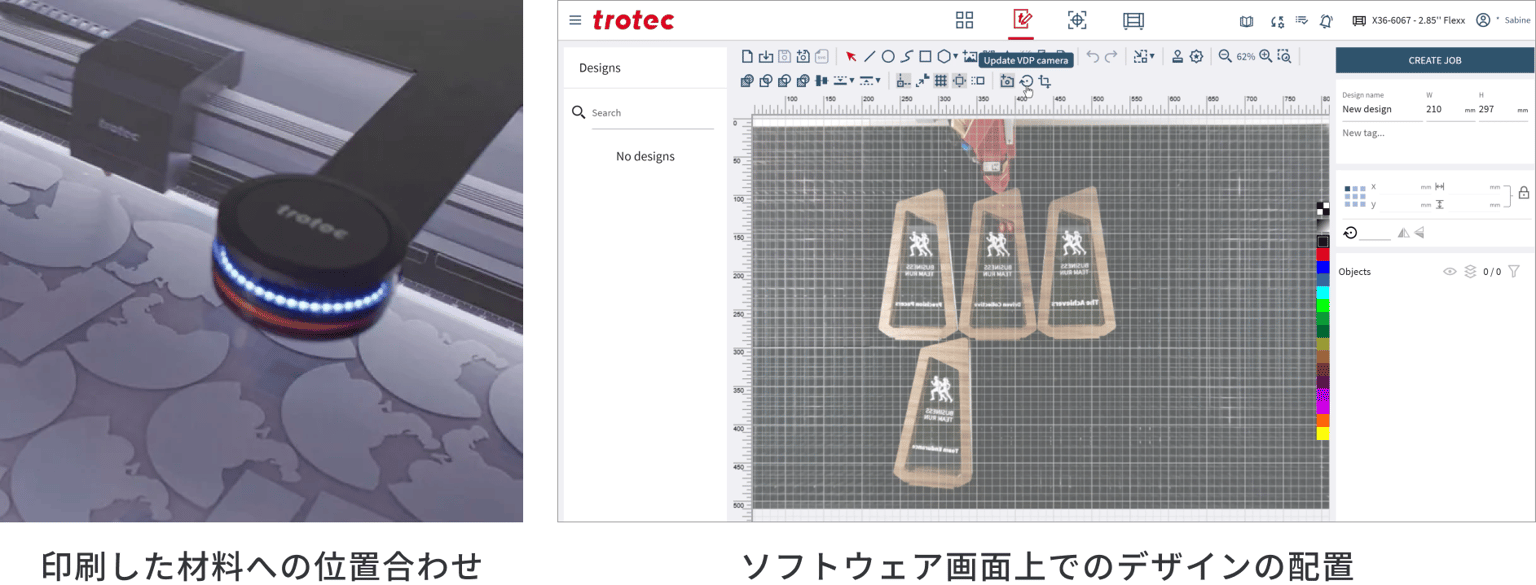Expand the polygon tool dropdown arrow
1536x585 pixels.
pyautogui.click(x=955, y=57)
